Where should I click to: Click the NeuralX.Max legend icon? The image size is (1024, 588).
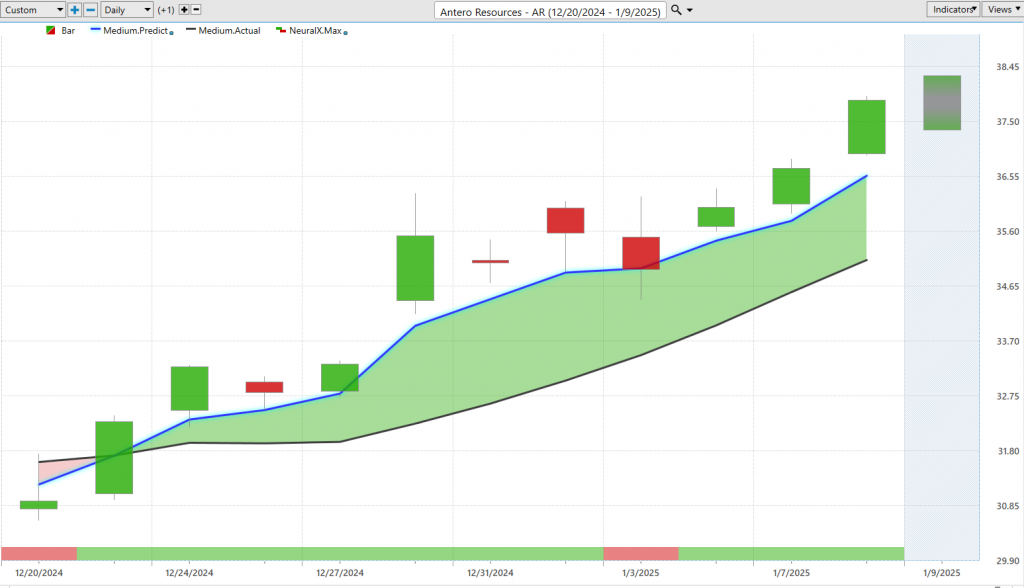(x=281, y=30)
